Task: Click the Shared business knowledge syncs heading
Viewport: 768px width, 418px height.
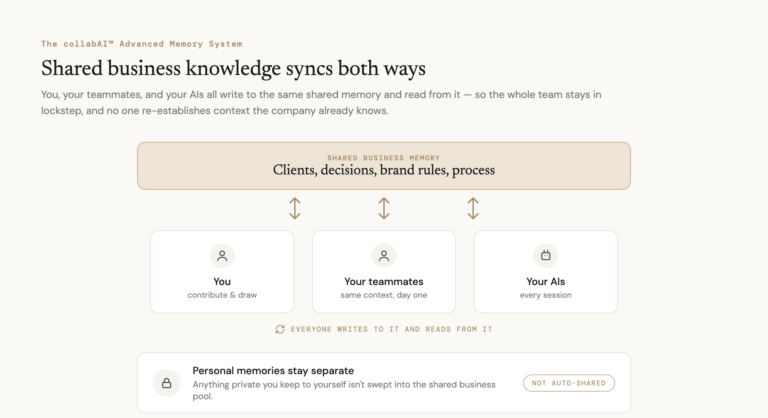Action: point(233,68)
